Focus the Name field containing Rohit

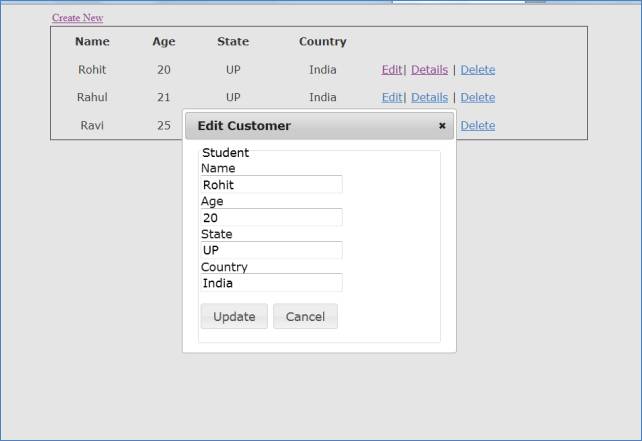(x=271, y=185)
